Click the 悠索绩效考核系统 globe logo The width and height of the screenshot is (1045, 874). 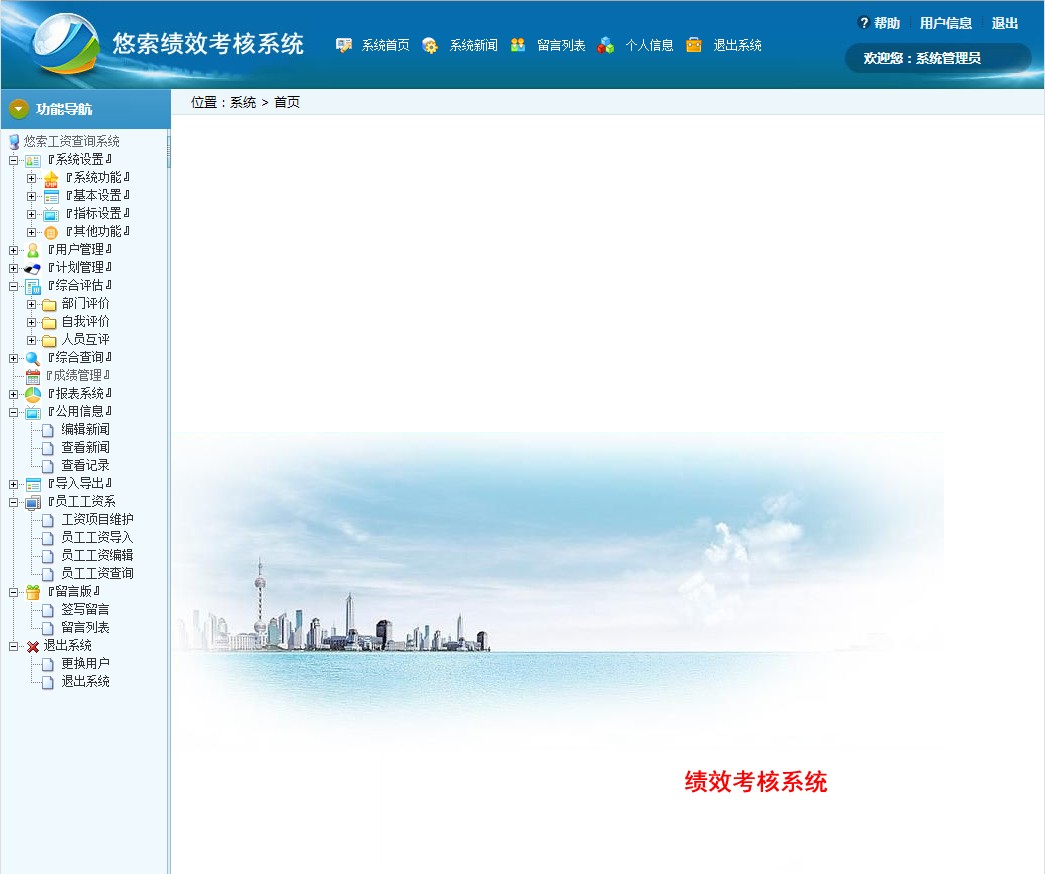click(x=65, y=43)
